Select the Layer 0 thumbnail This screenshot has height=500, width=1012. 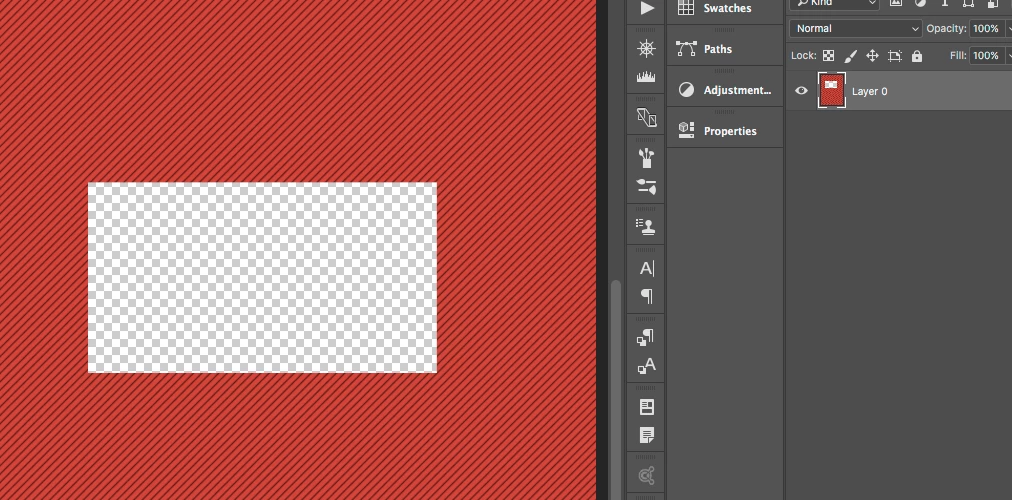pos(832,90)
